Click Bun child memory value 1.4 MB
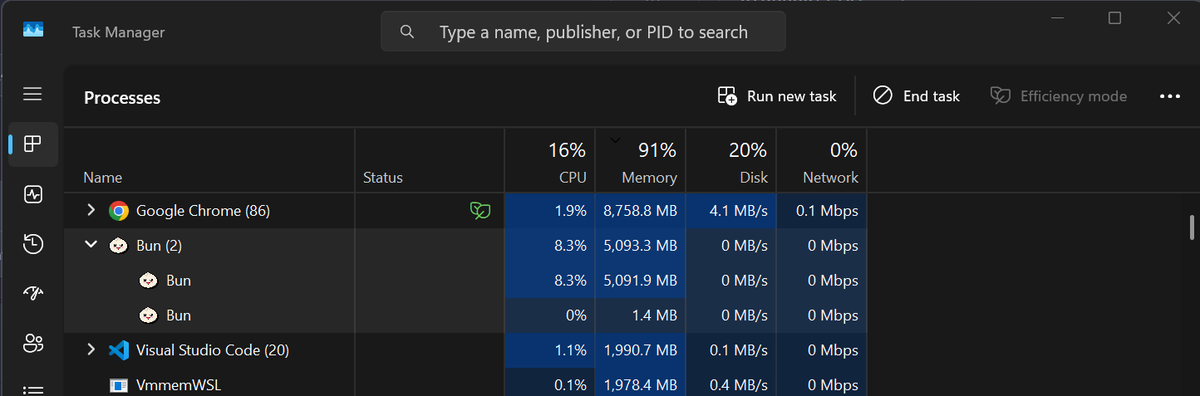1200x396 pixels. coord(654,316)
